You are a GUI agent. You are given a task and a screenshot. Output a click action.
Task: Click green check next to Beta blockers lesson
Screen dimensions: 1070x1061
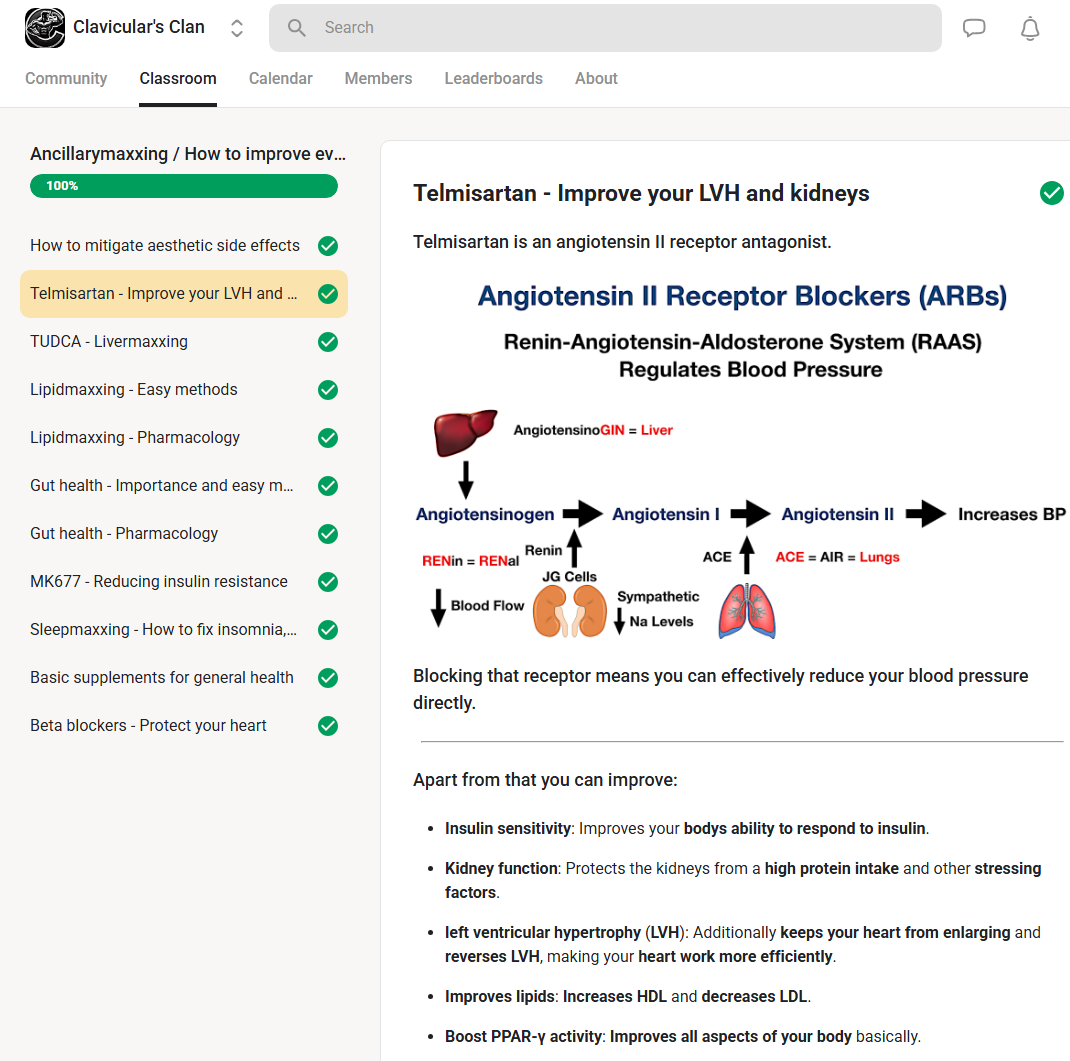point(328,726)
